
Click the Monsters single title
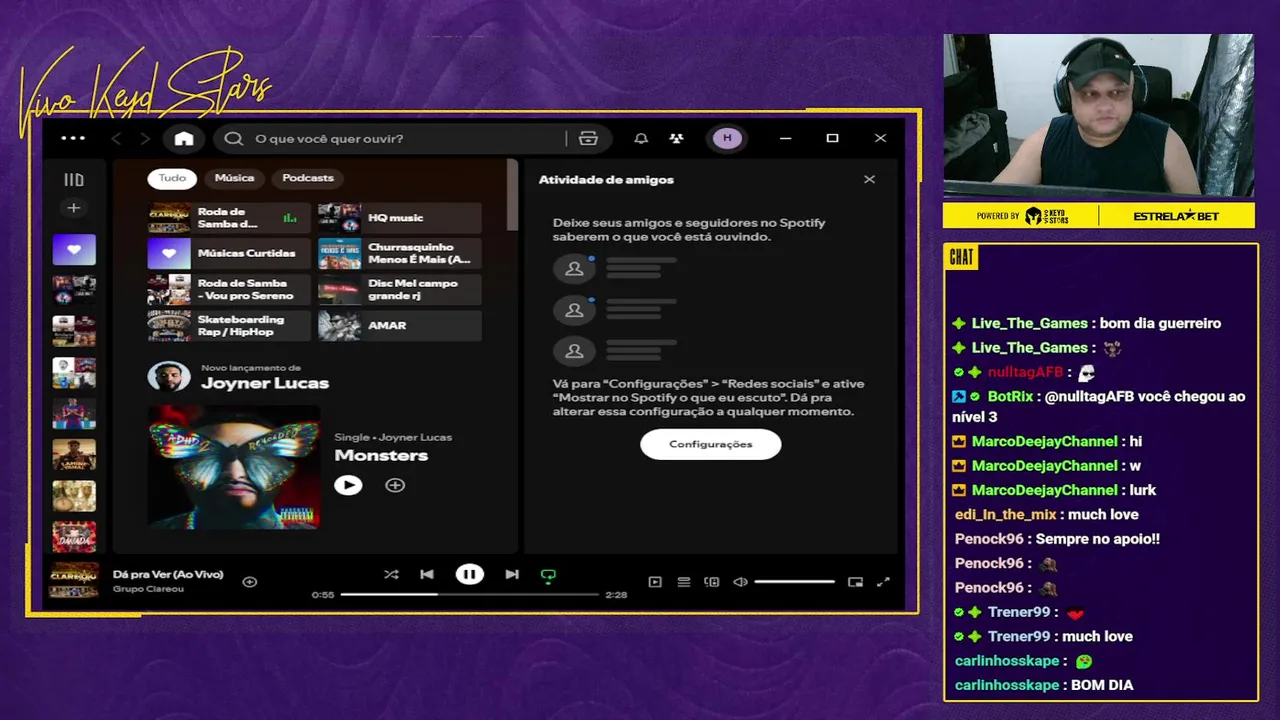point(381,455)
